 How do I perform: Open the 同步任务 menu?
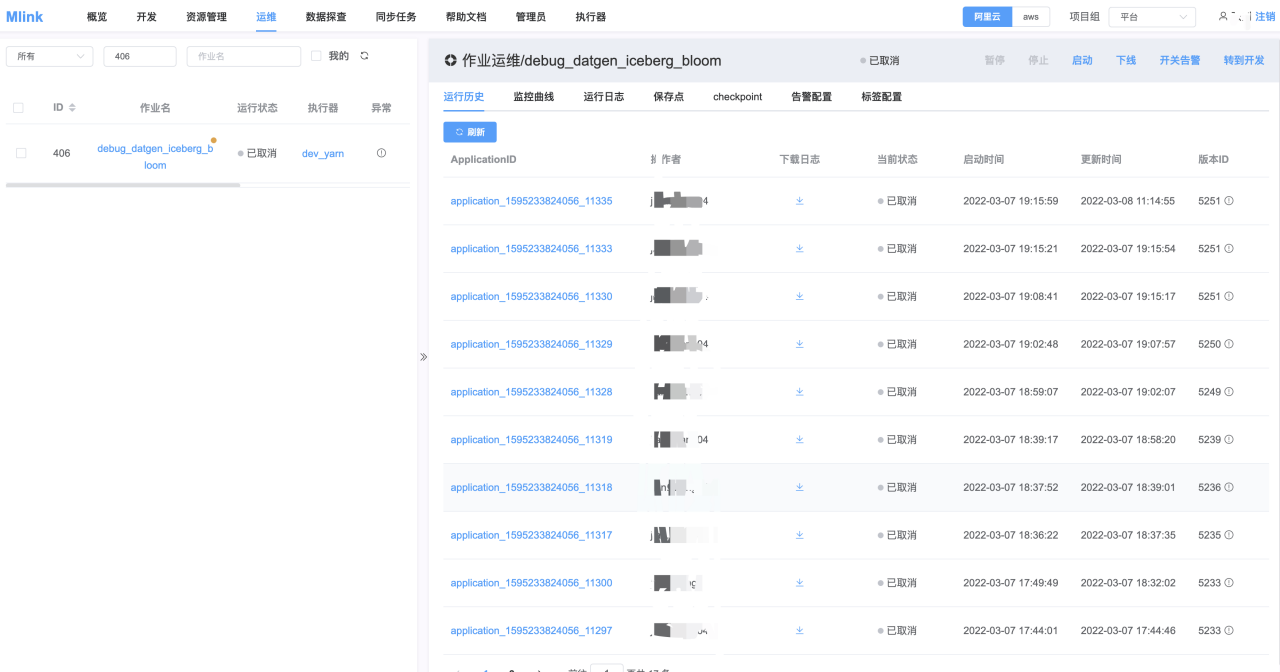[396, 17]
